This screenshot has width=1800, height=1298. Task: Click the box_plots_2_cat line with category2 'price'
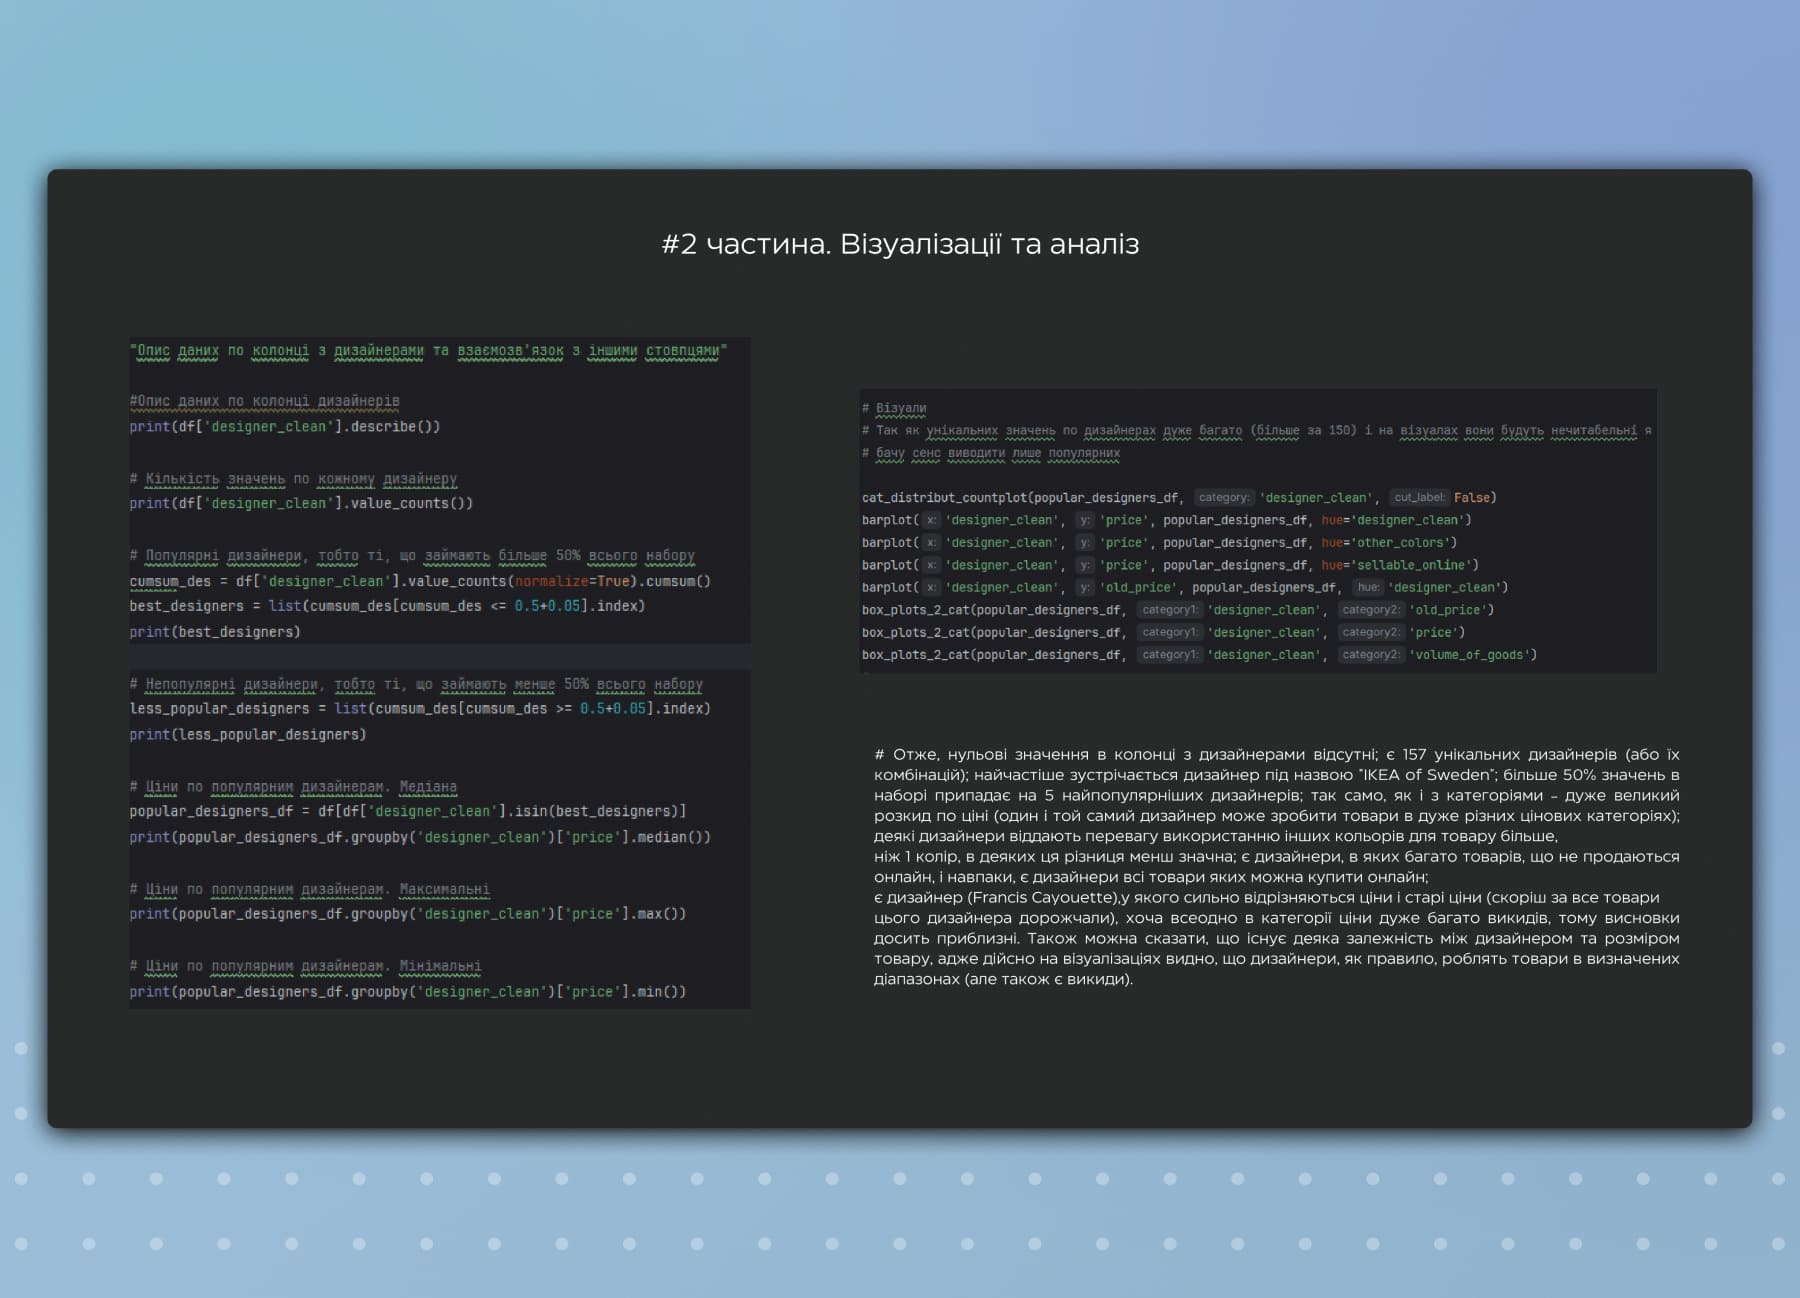pos(1163,633)
